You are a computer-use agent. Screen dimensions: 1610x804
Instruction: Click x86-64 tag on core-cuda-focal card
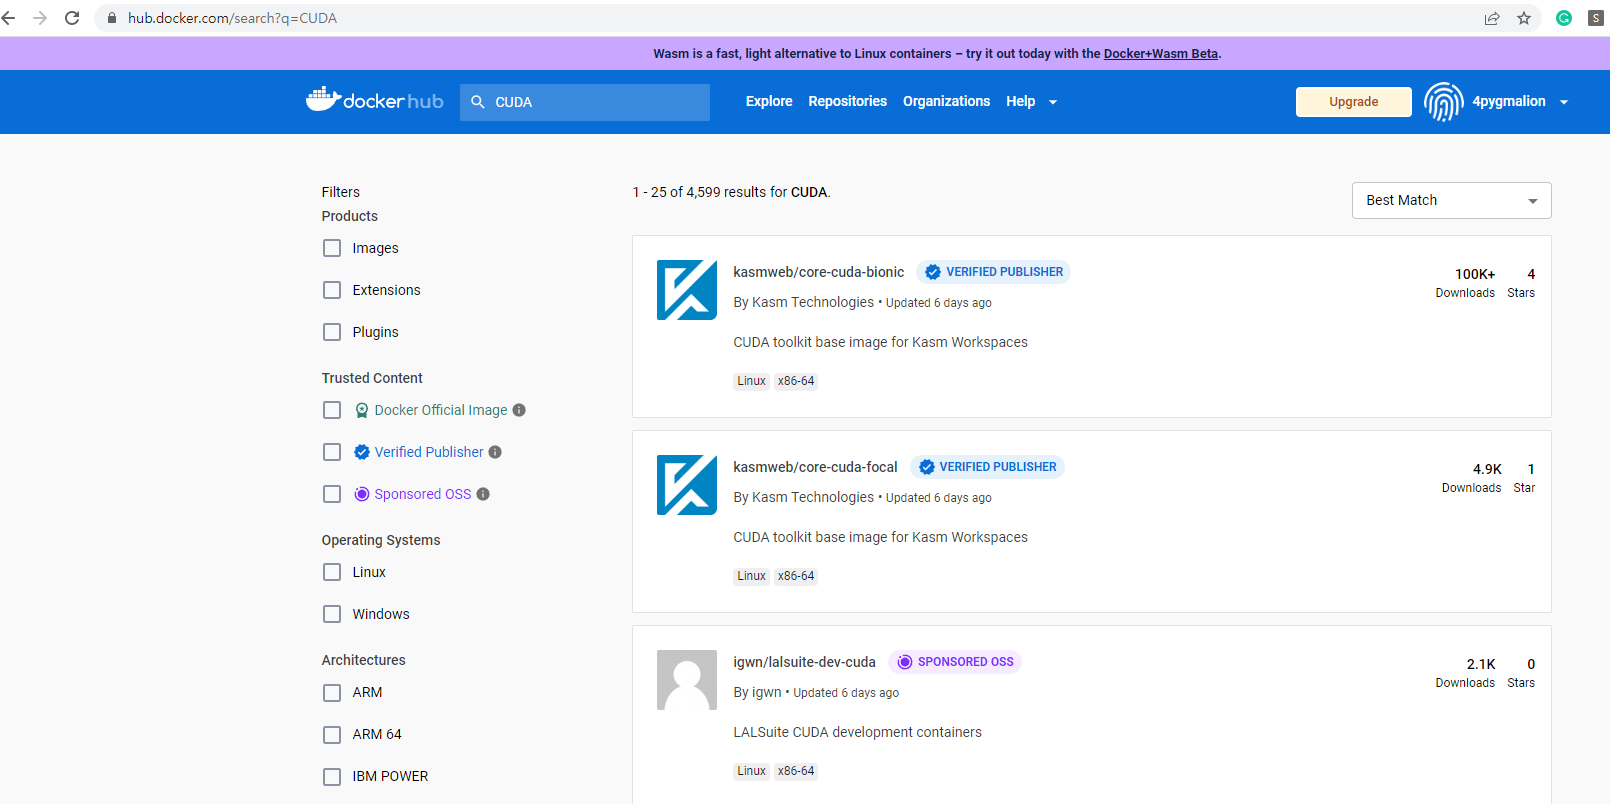coord(796,576)
